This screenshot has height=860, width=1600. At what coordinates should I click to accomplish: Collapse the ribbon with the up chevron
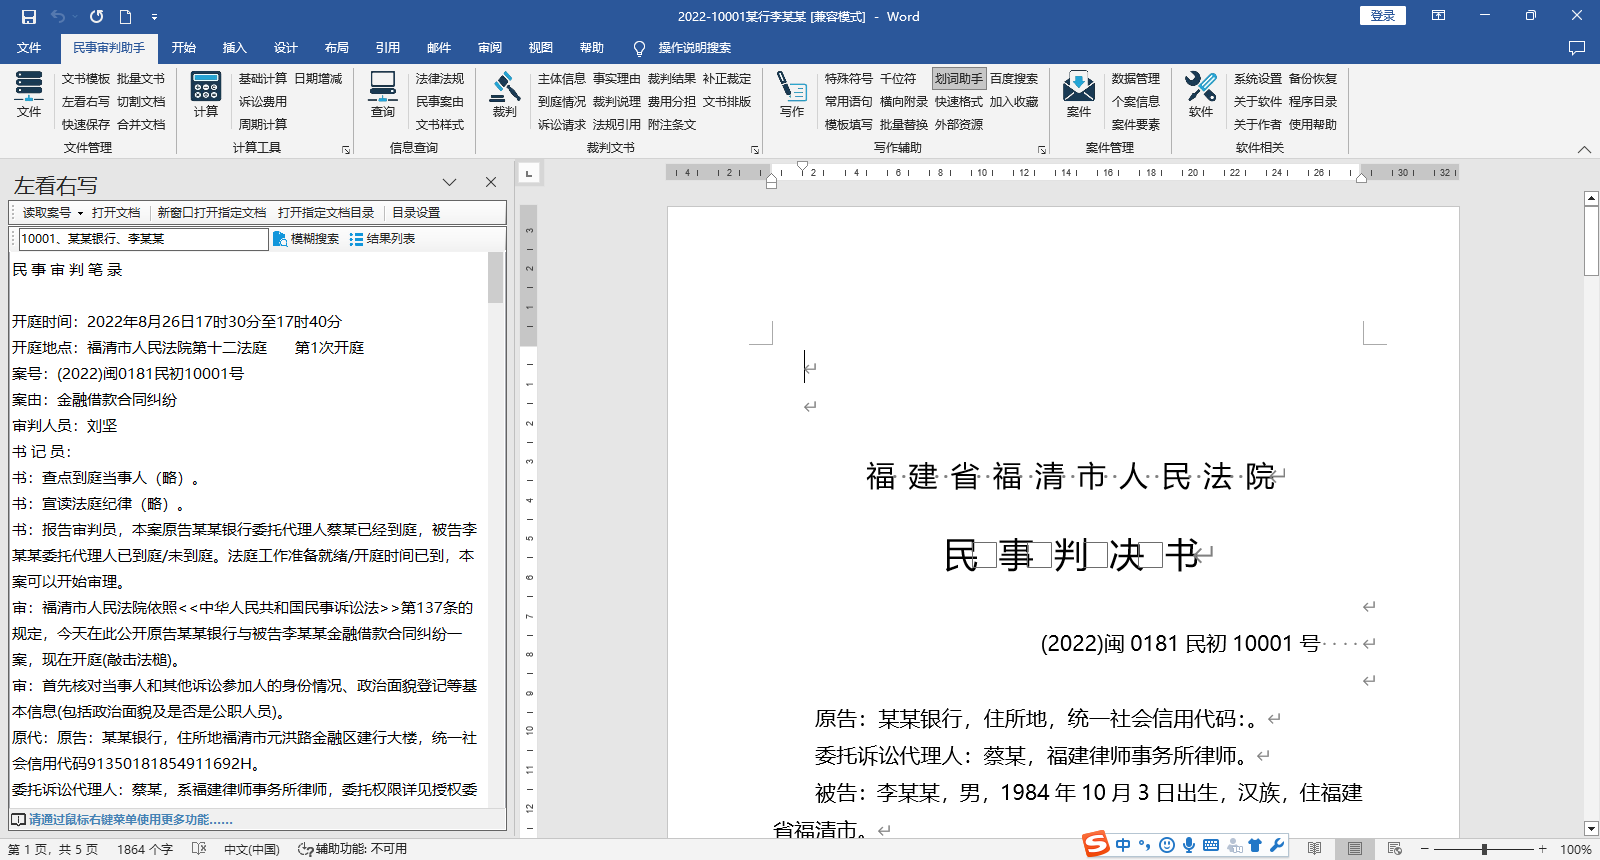(1584, 150)
